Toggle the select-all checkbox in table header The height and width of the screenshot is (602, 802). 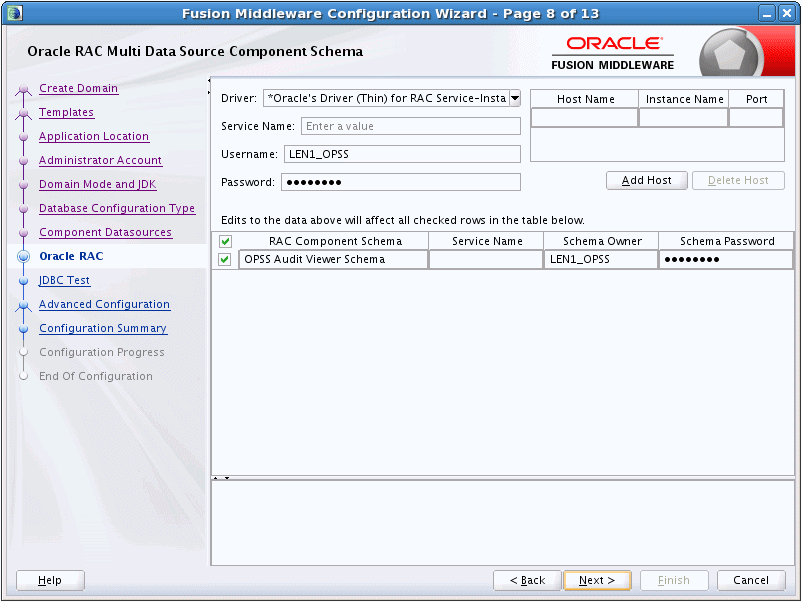click(x=225, y=241)
